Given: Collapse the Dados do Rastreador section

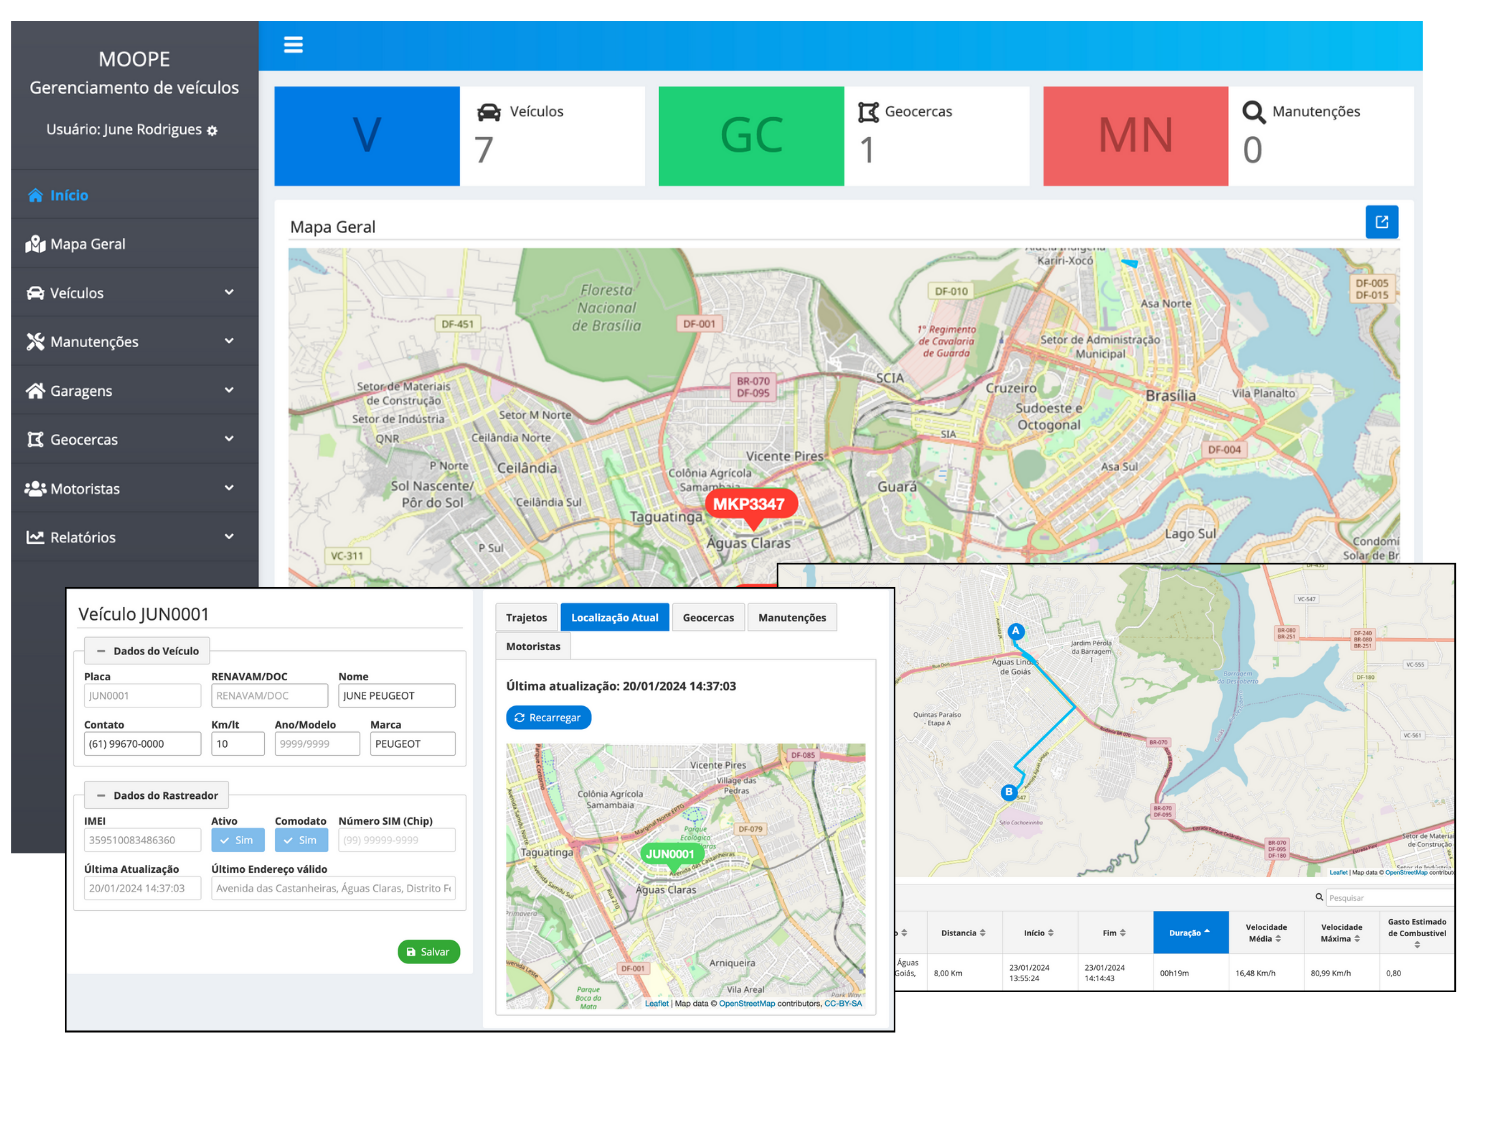Looking at the screenshot, I should point(156,796).
